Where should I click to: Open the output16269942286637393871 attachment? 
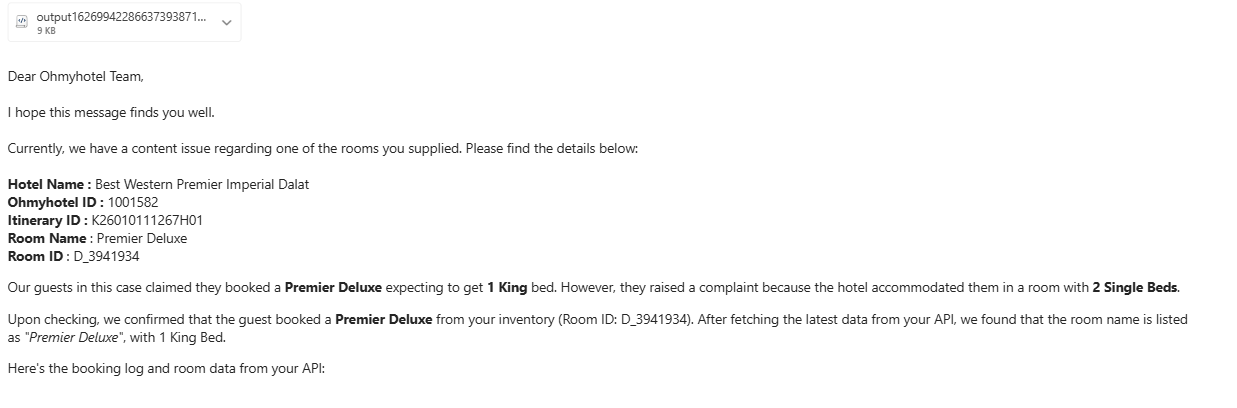pos(122,17)
